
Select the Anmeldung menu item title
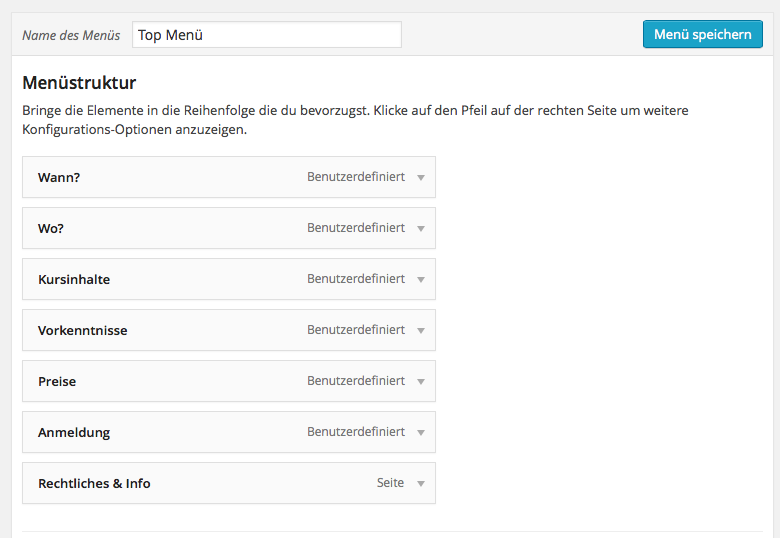tap(74, 432)
